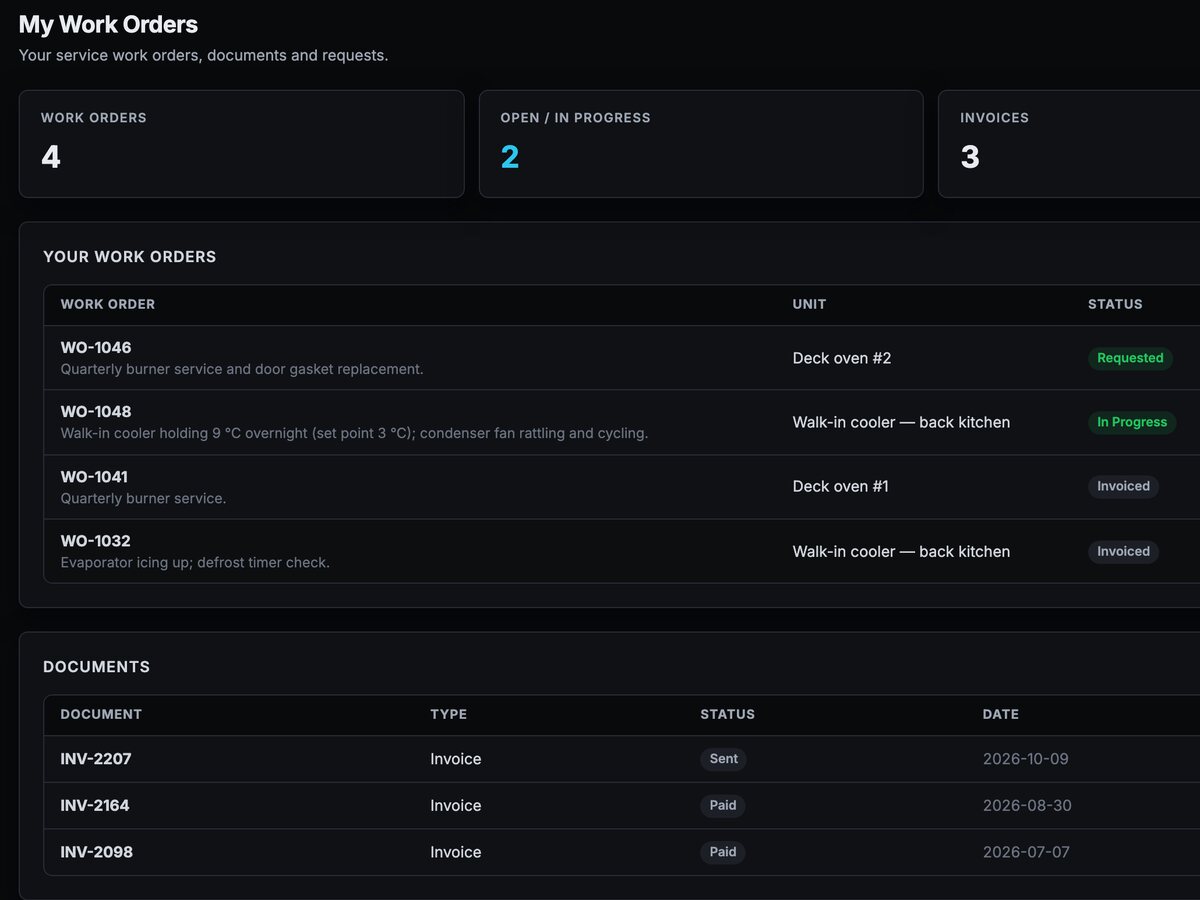Click the Invoice type for INV-2098
Image resolution: width=1200 pixels, height=900 pixels.
456,852
